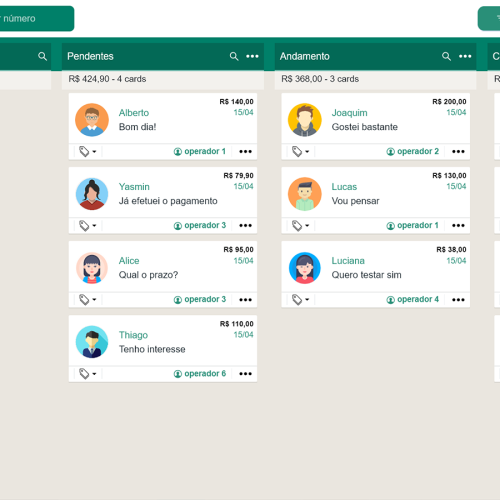Open more options on Alice card
The height and width of the screenshot is (500, 500).
click(x=245, y=300)
